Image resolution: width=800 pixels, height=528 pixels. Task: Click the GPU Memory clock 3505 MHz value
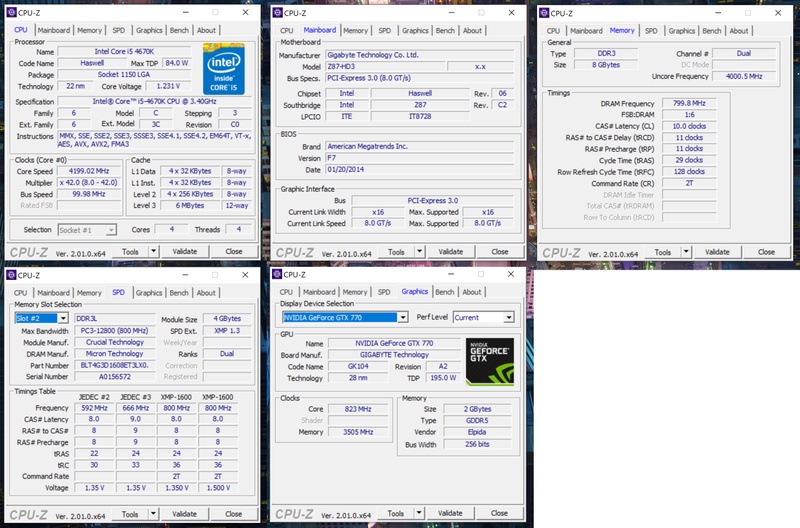click(x=358, y=432)
